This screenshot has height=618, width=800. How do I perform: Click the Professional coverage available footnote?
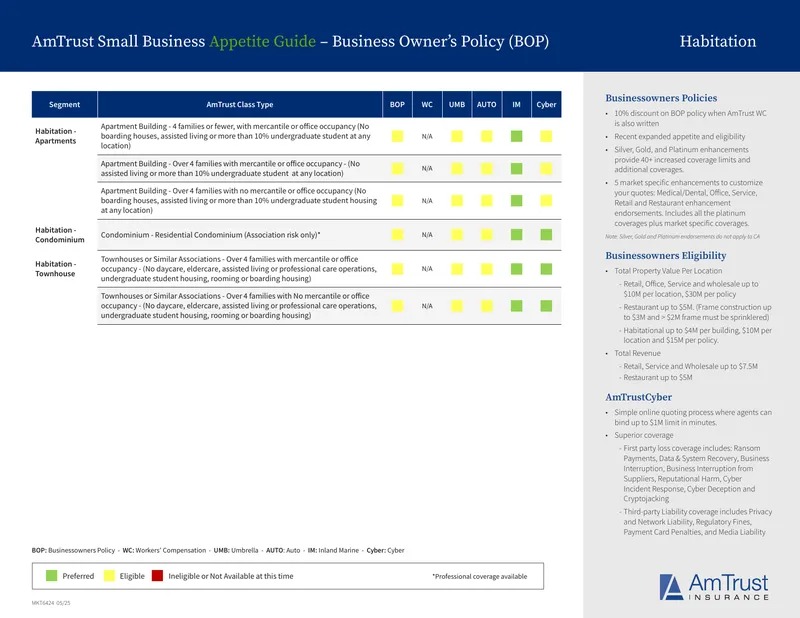[480, 576]
